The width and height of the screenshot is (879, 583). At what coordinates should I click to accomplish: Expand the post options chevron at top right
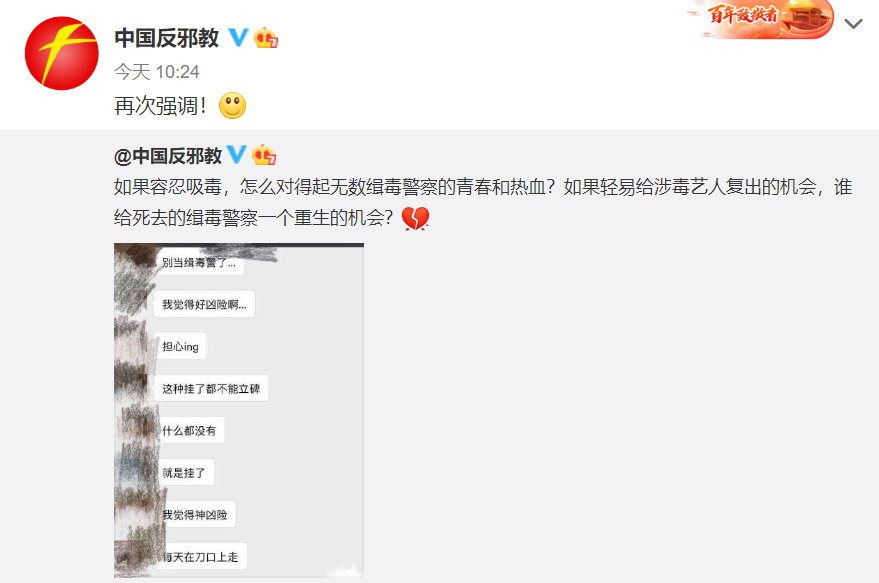[x=853, y=24]
